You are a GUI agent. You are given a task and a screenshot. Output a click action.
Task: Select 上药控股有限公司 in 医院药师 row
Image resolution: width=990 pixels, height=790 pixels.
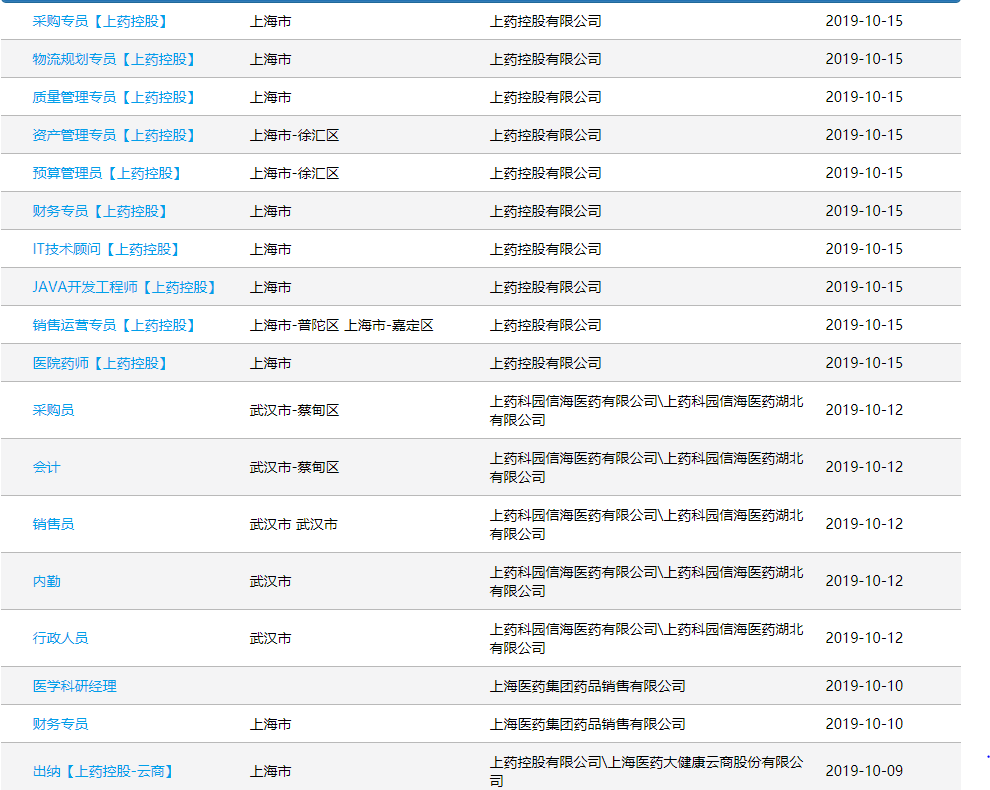click(546, 363)
